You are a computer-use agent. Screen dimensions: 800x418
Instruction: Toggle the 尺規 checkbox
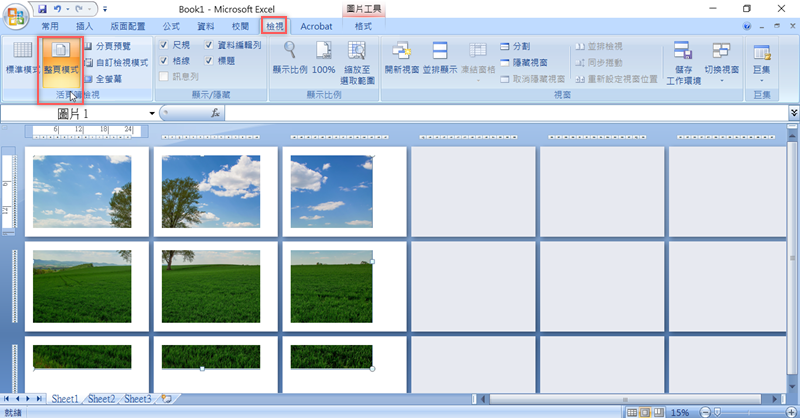(x=164, y=45)
